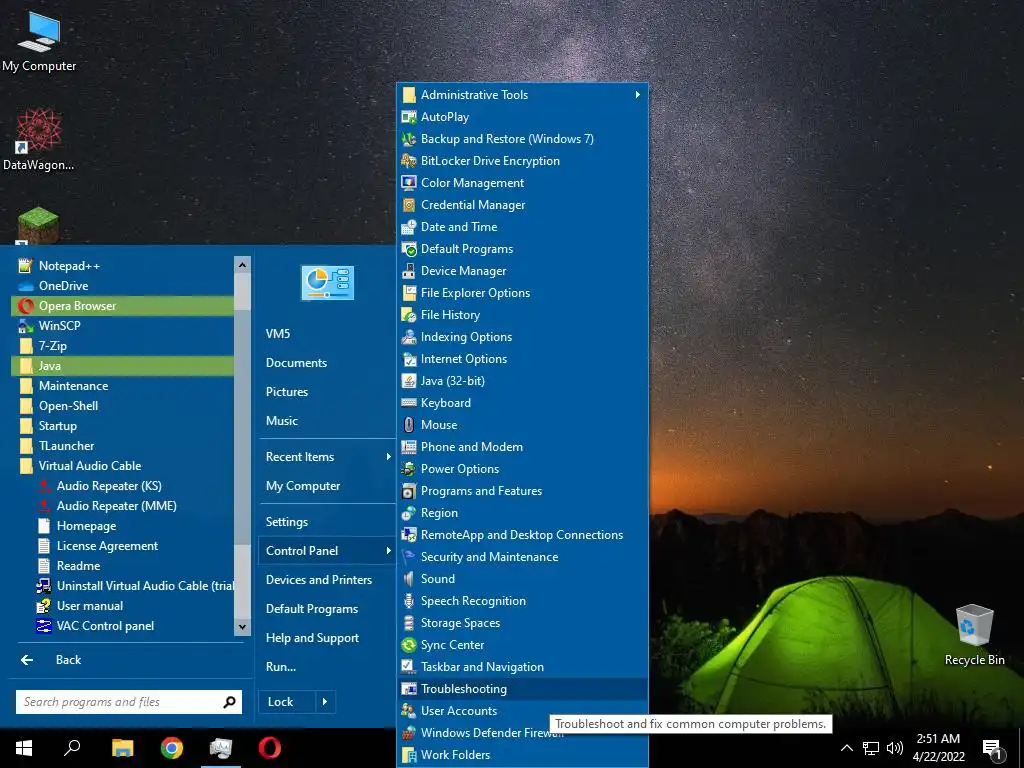Click the taskbar search magnifier button
This screenshot has height=768, width=1024.
(72, 748)
